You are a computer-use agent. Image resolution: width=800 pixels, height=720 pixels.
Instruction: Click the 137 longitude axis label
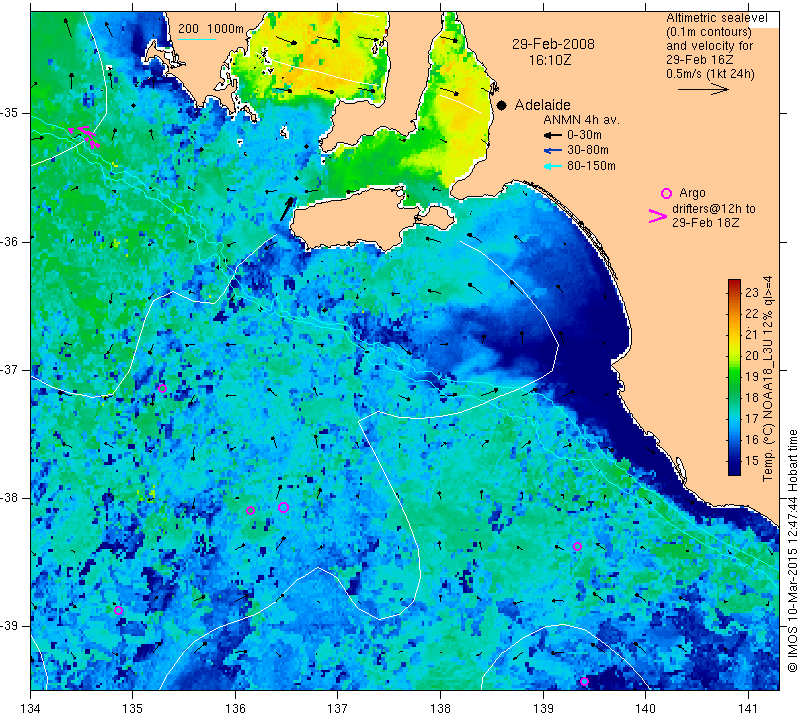[338, 708]
